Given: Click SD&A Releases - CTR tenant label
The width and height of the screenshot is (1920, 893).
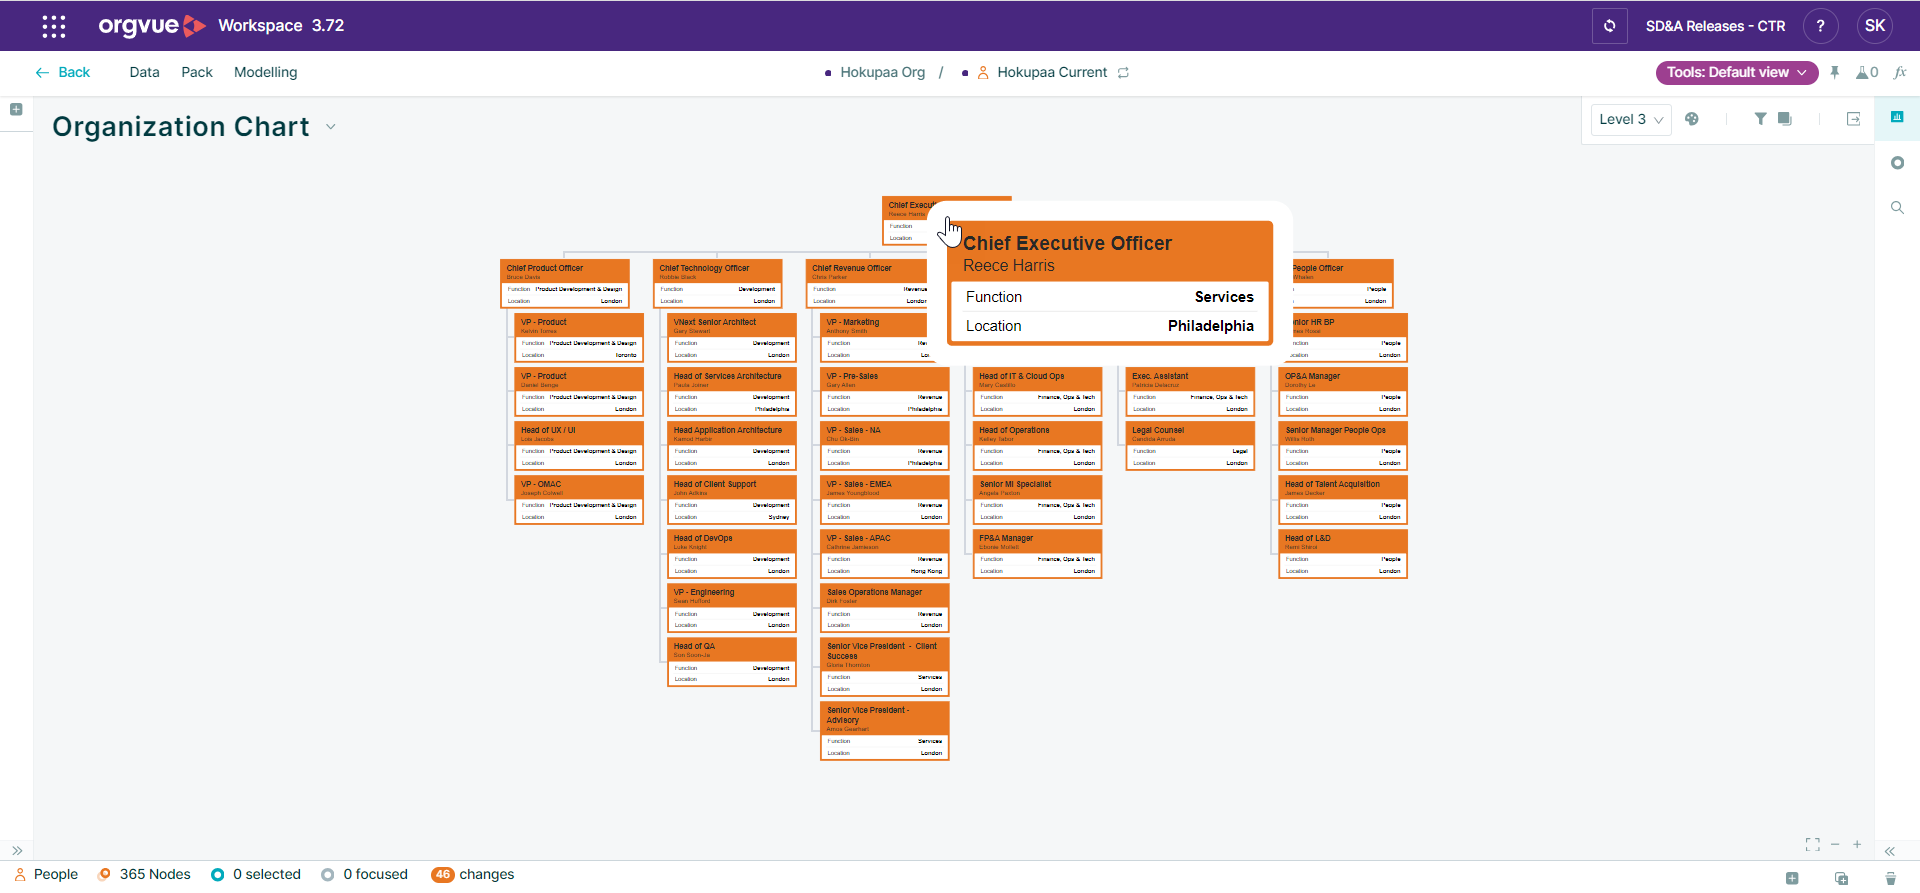Looking at the screenshot, I should click(1715, 26).
